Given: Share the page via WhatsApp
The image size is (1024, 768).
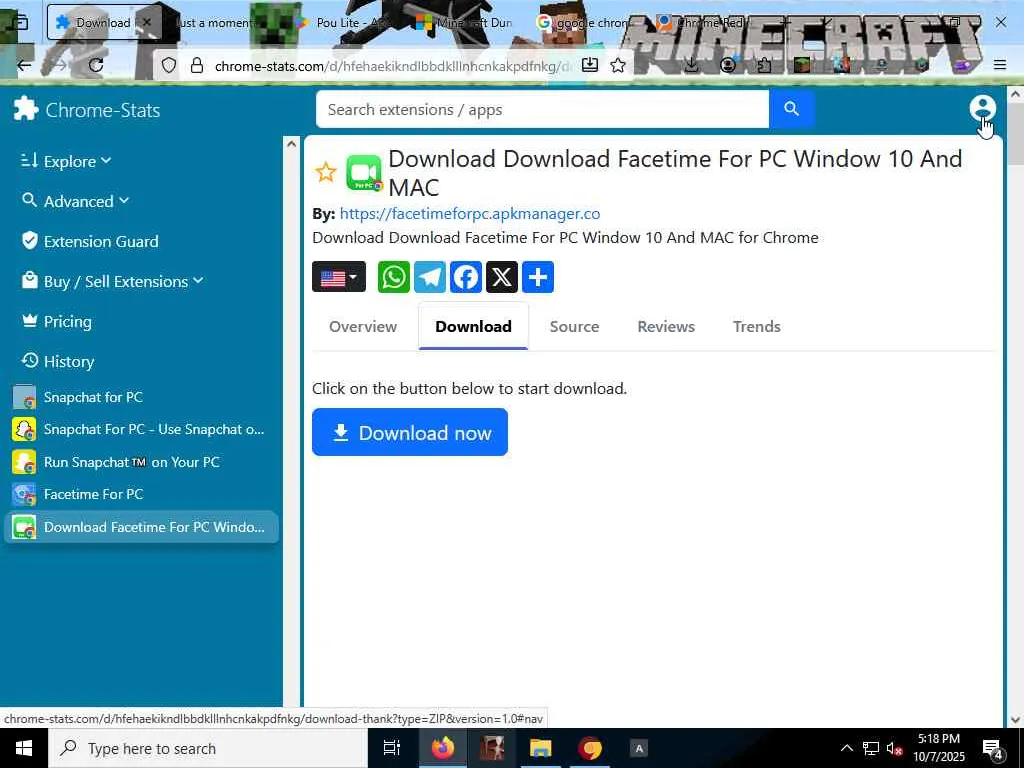Looking at the screenshot, I should coord(394,277).
